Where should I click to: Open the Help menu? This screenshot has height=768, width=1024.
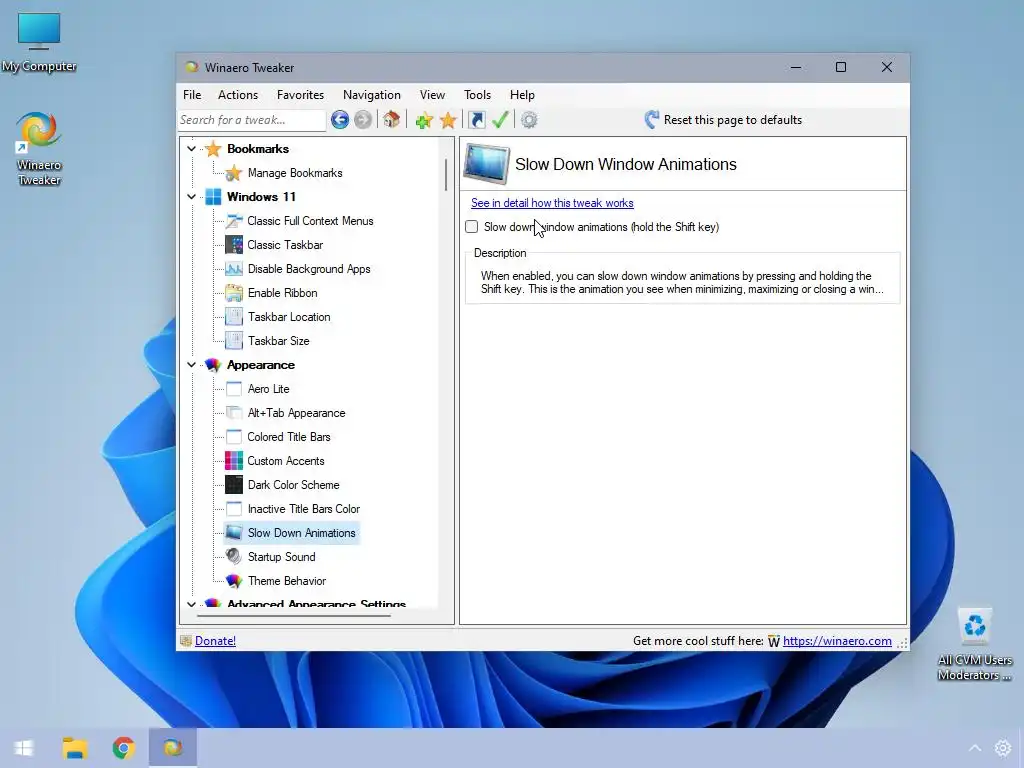coord(522,95)
